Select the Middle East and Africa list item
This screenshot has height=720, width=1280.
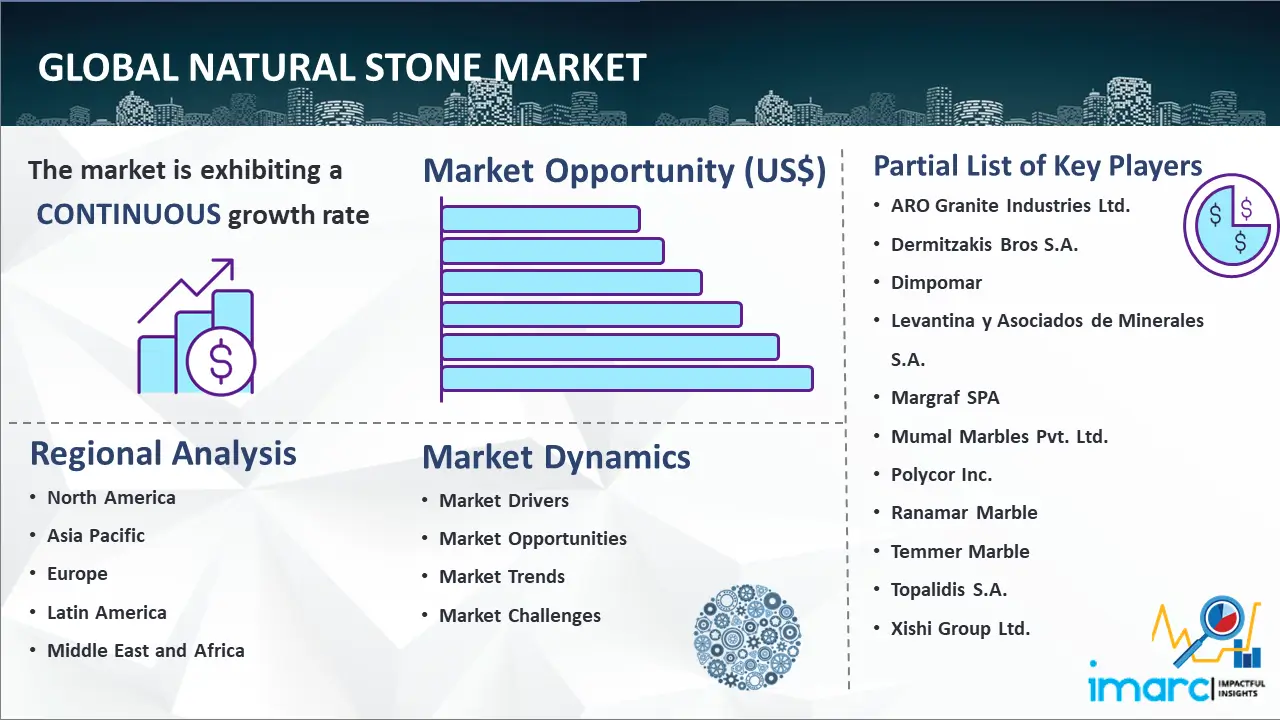[146, 650]
